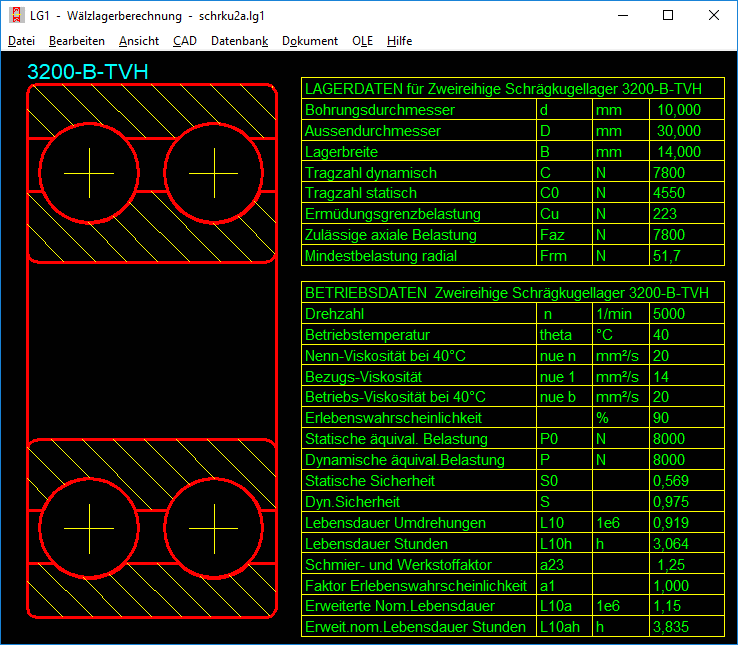Click the Ermüdungsgrenzbelastung value 223
The height and width of the screenshot is (645, 738).
click(665, 214)
